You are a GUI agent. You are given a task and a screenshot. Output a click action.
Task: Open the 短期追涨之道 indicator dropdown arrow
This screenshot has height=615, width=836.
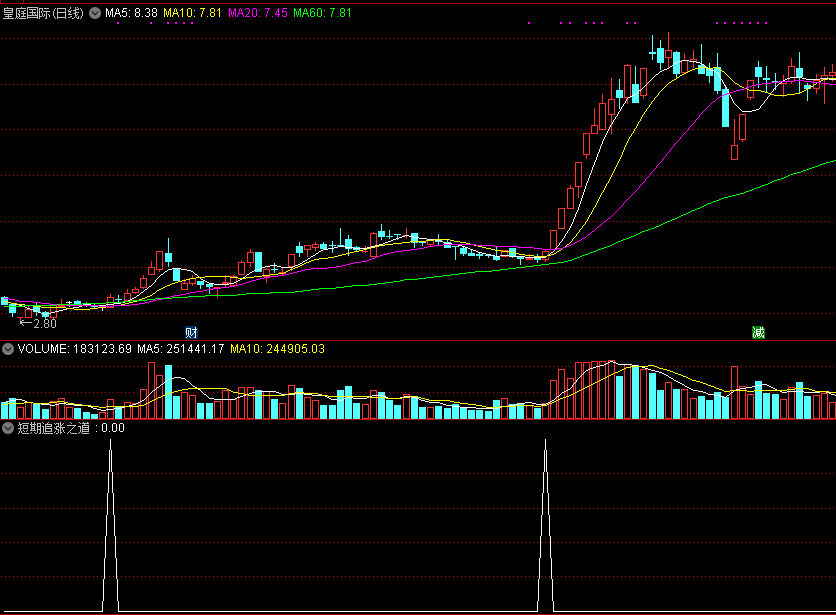coord(8,428)
